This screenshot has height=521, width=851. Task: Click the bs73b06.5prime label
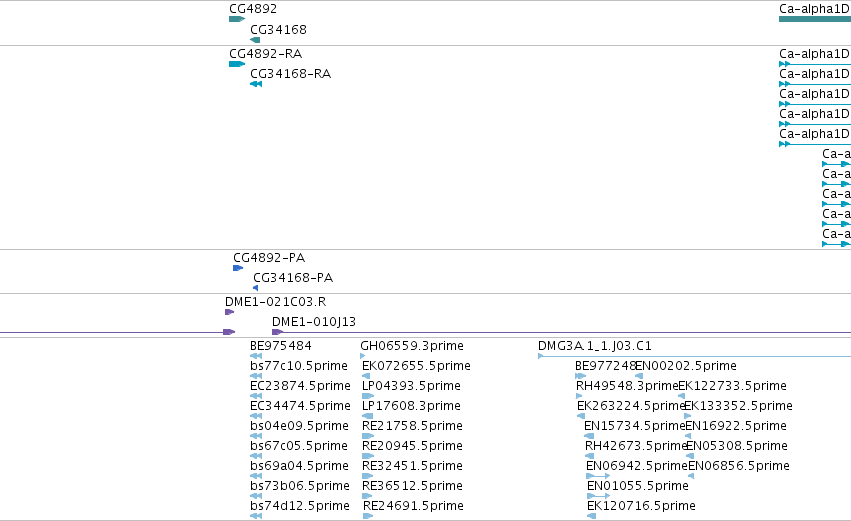[300, 486]
